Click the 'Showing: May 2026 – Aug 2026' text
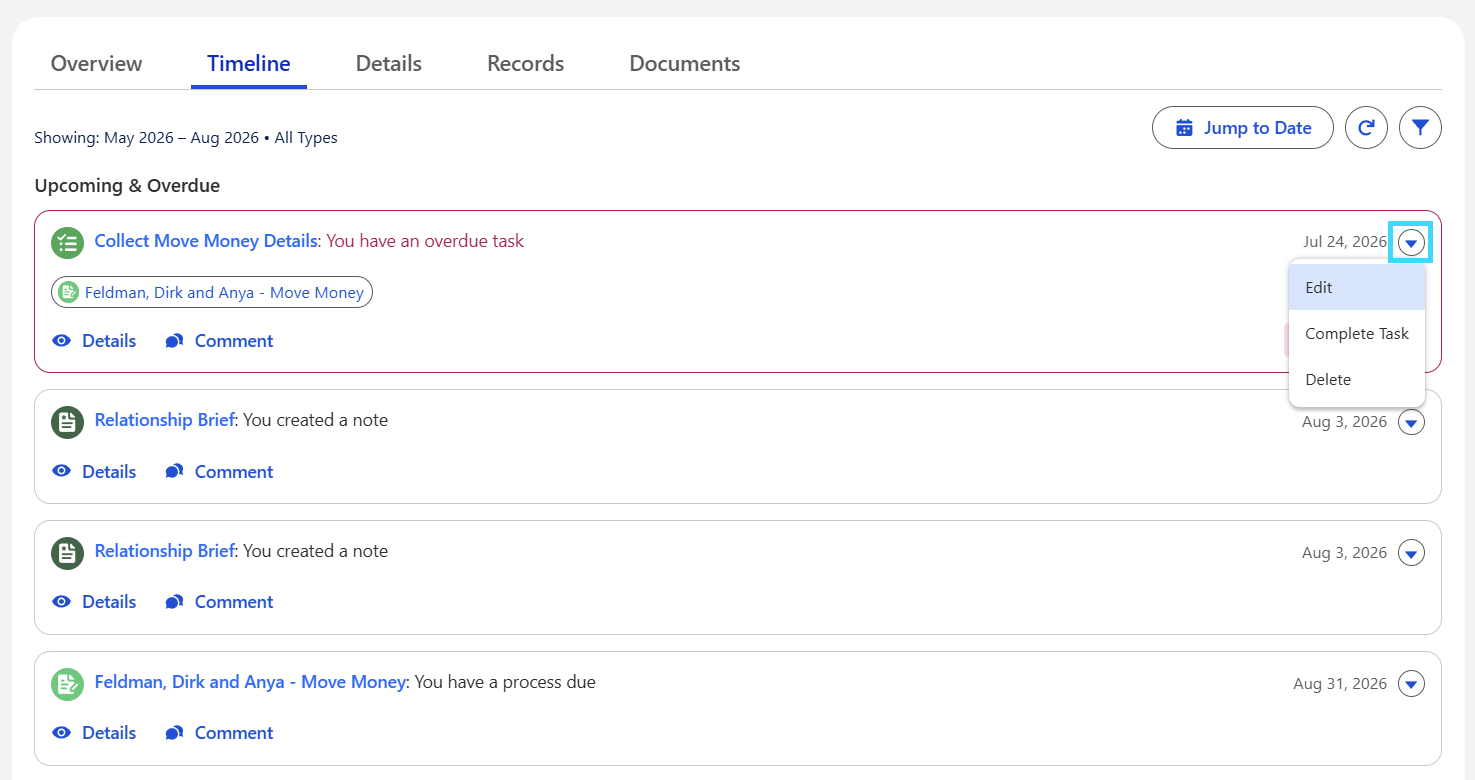1475x780 pixels. click(x=147, y=138)
